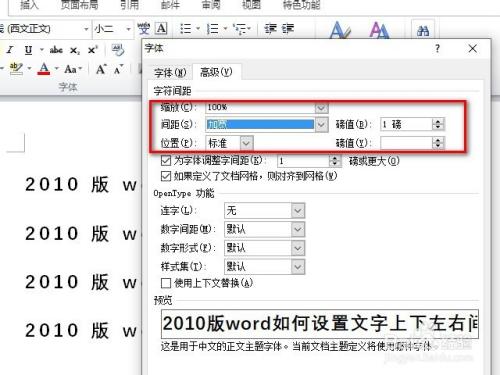This screenshot has width=500, height=375.
Task: Open the 连字 ligatures dropdown
Action: [x=298, y=211]
